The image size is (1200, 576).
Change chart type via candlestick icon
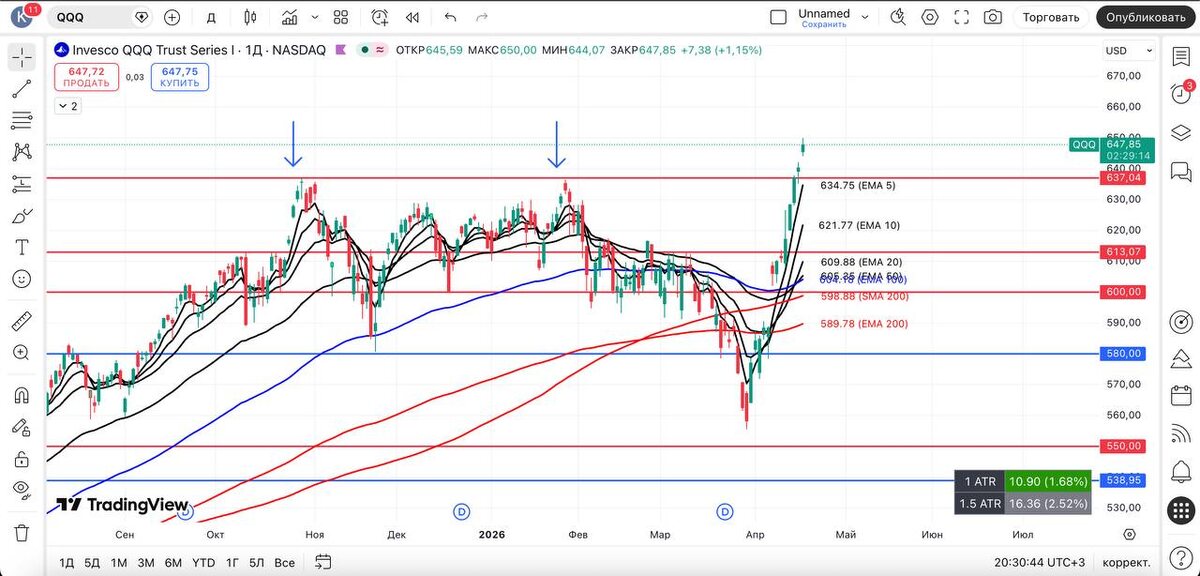[x=250, y=17]
